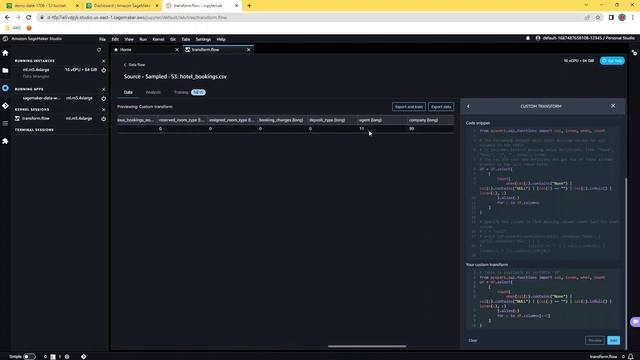640x360 pixels.
Task: Open the Settings menu
Action: (x=203, y=39)
